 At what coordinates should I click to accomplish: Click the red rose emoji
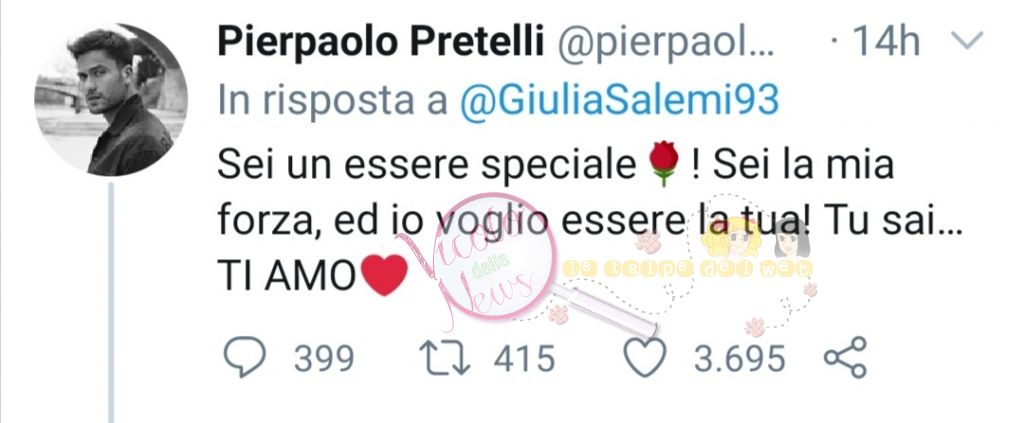click(x=664, y=165)
